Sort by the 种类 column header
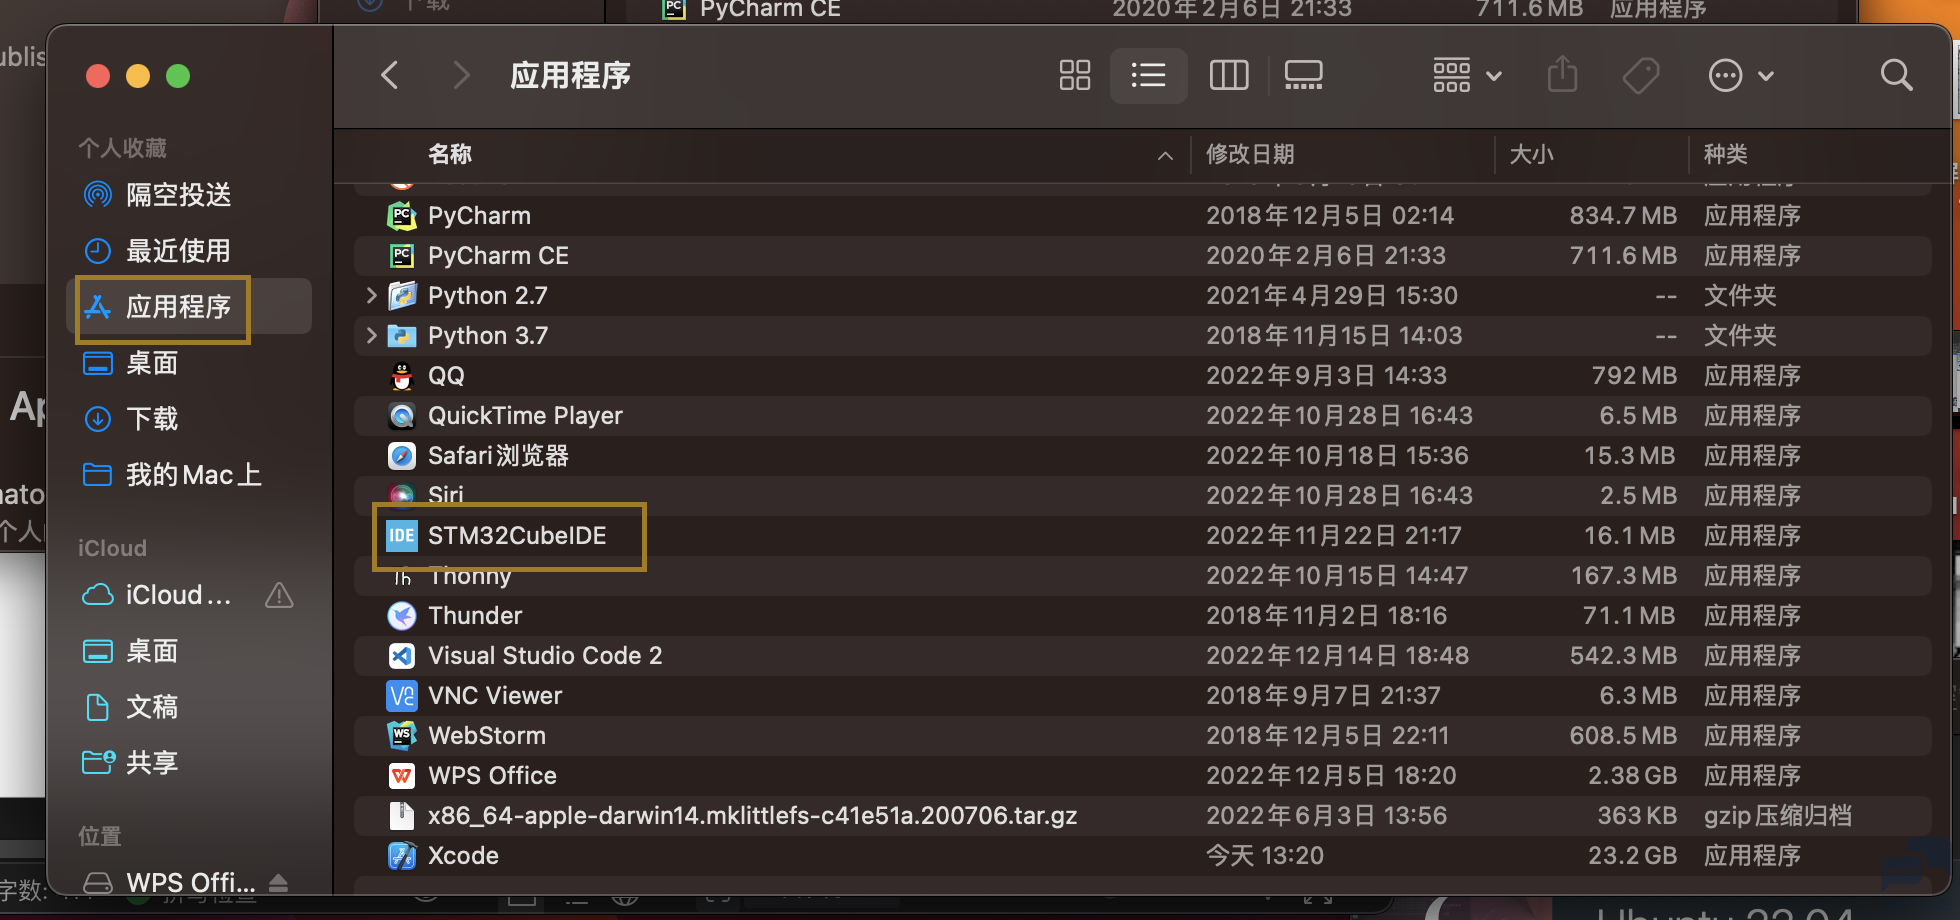 tap(1726, 154)
